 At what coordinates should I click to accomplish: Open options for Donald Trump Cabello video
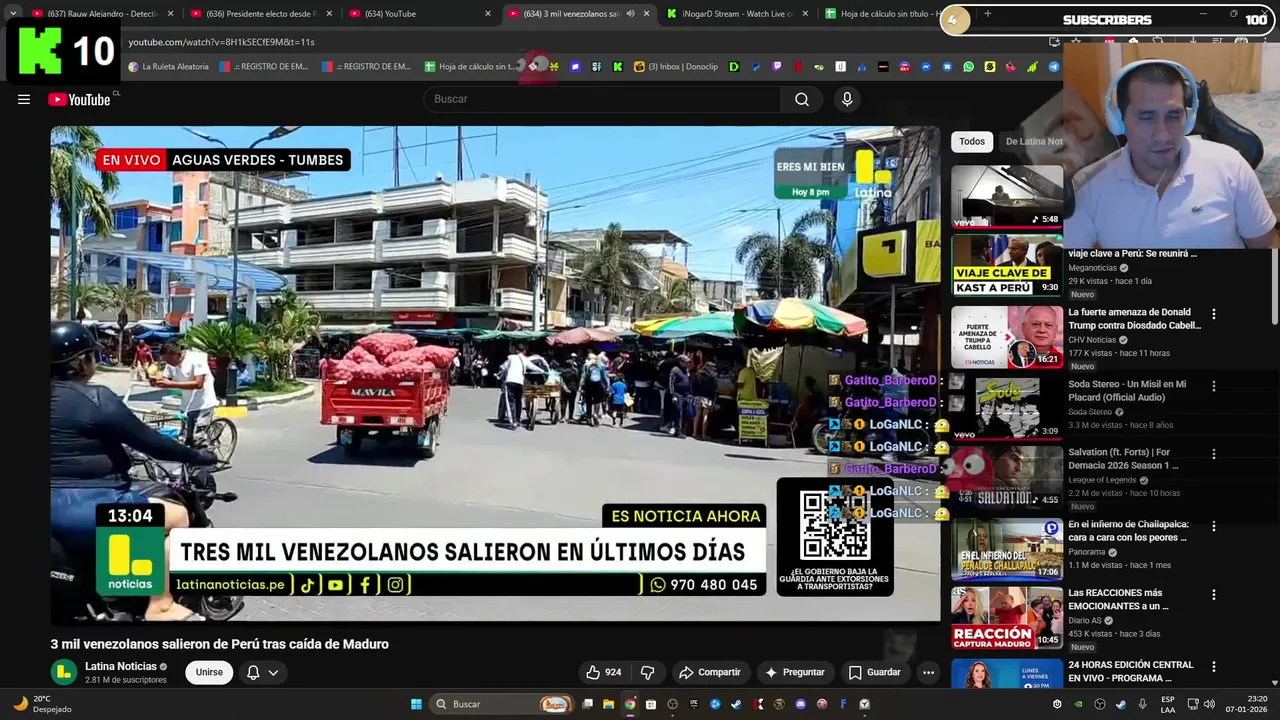tap(1214, 314)
